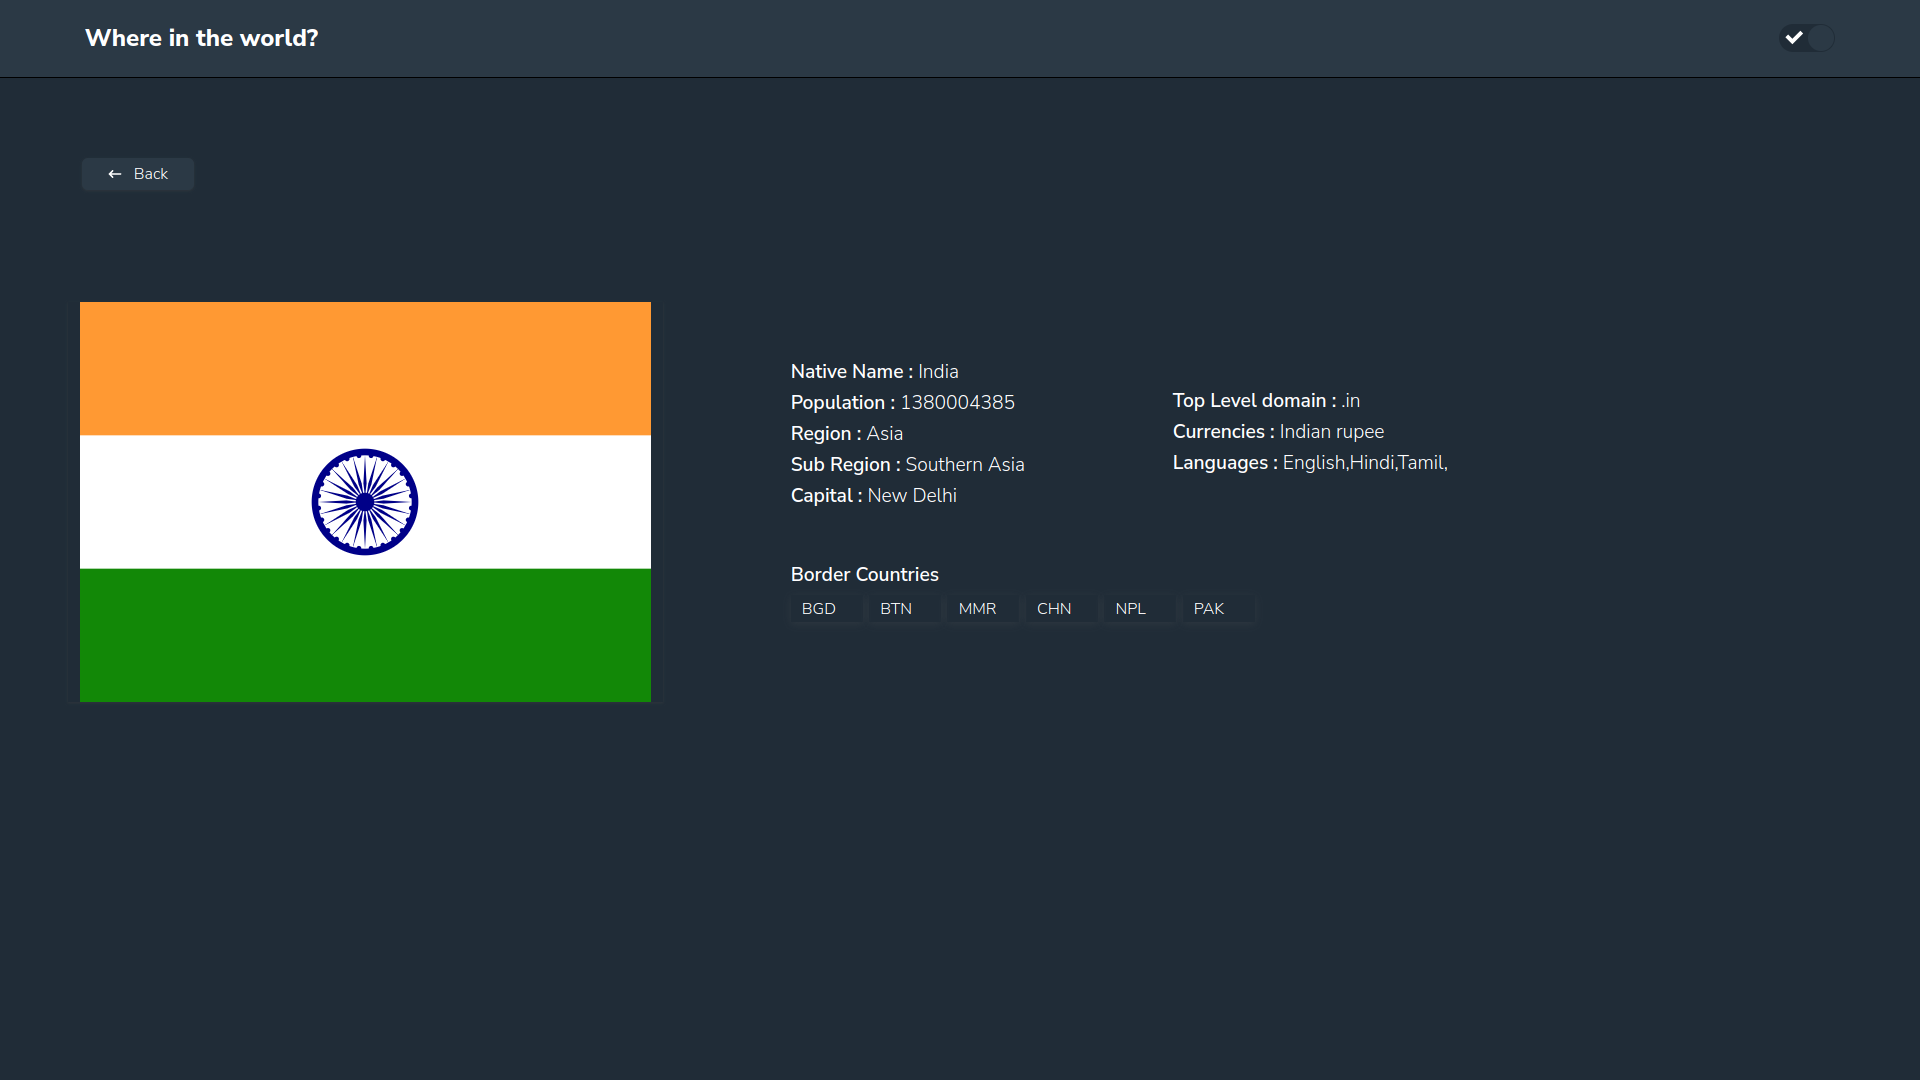
Task: Click the Ashoka Chakra wheel on flag
Action: (x=365, y=502)
